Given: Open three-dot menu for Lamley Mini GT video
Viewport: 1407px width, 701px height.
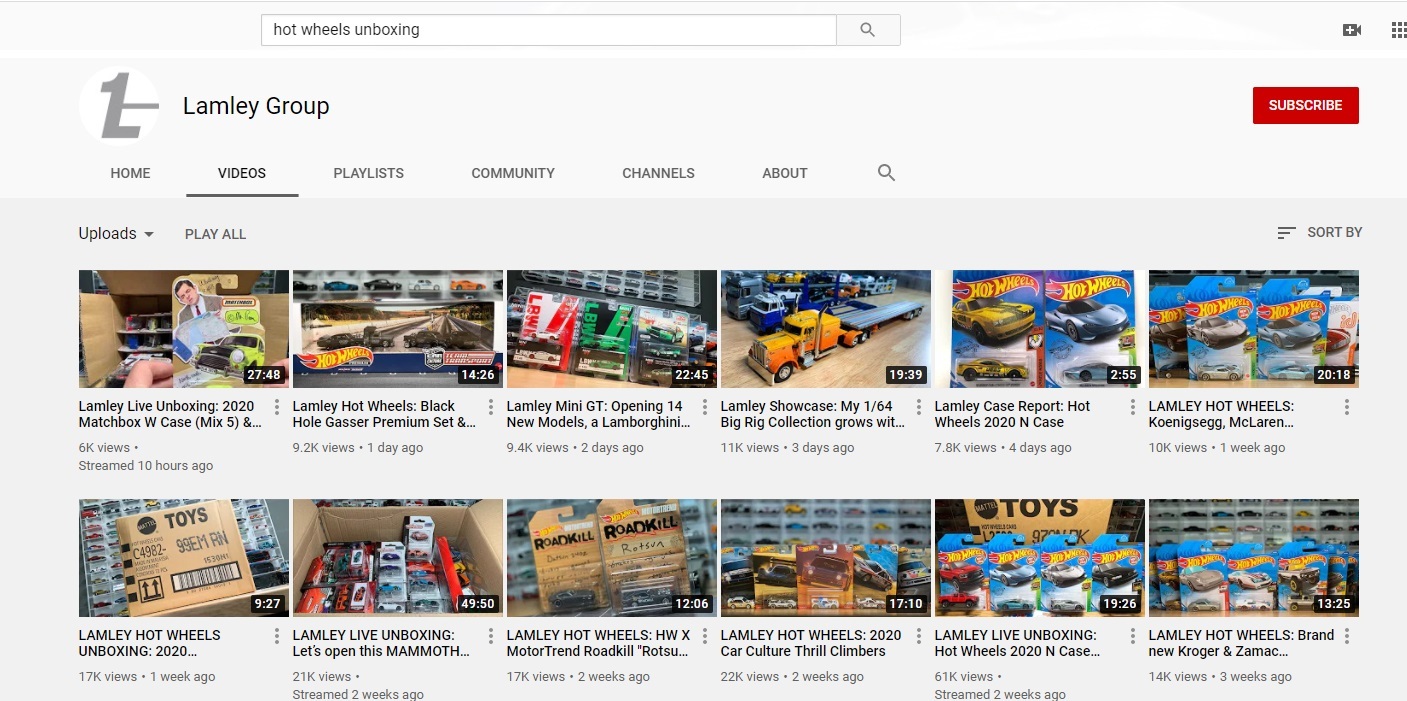Looking at the screenshot, I should [705, 407].
